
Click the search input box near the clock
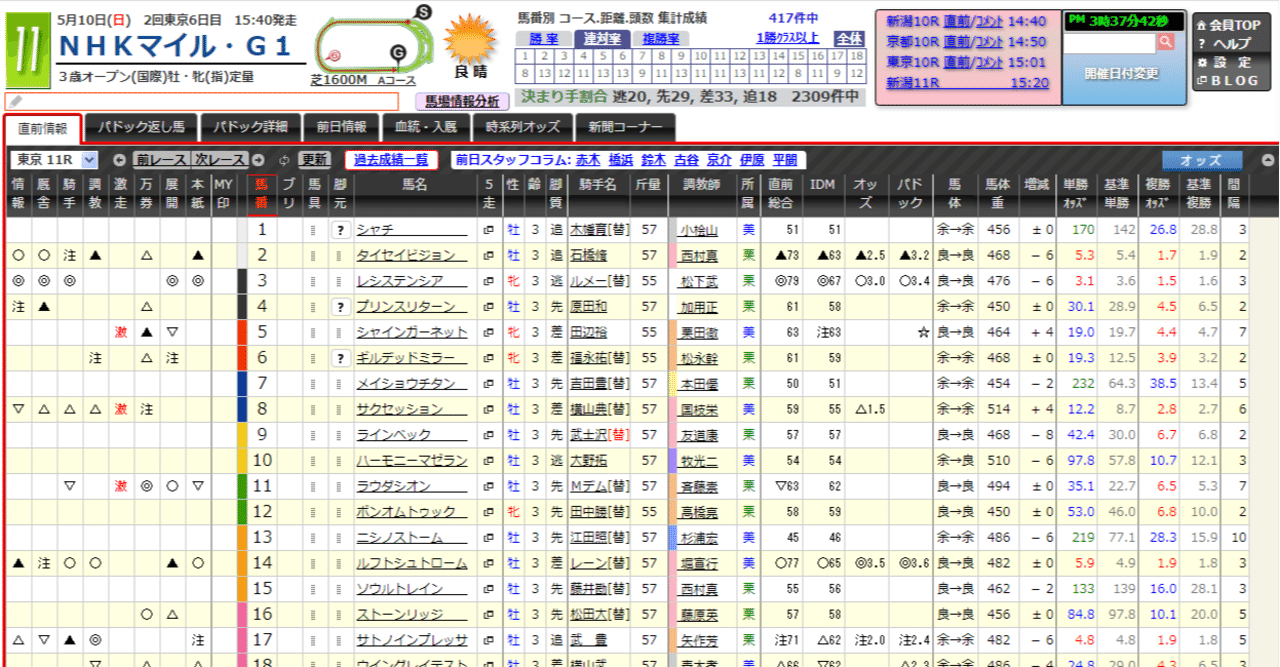tap(1110, 43)
